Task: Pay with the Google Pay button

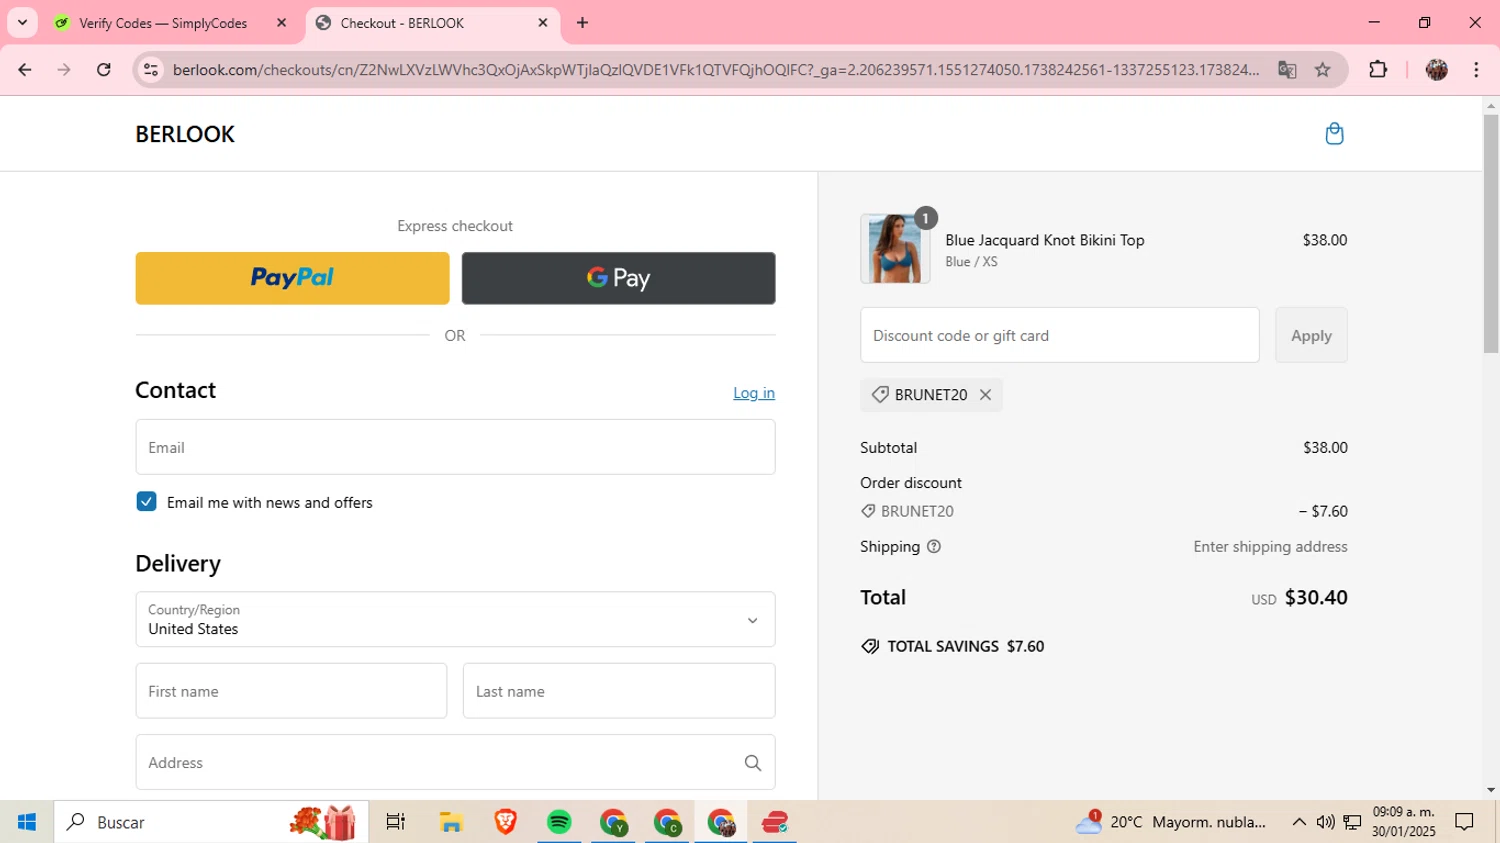Action: click(618, 278)
